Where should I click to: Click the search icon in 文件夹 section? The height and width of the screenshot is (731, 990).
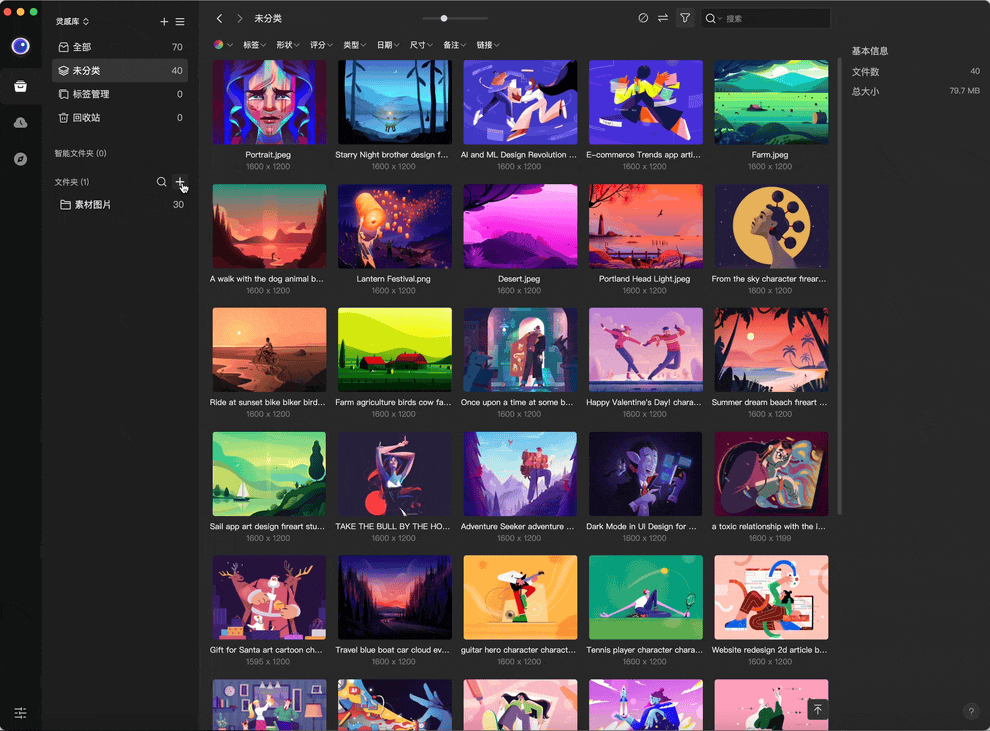click(162, 182)
